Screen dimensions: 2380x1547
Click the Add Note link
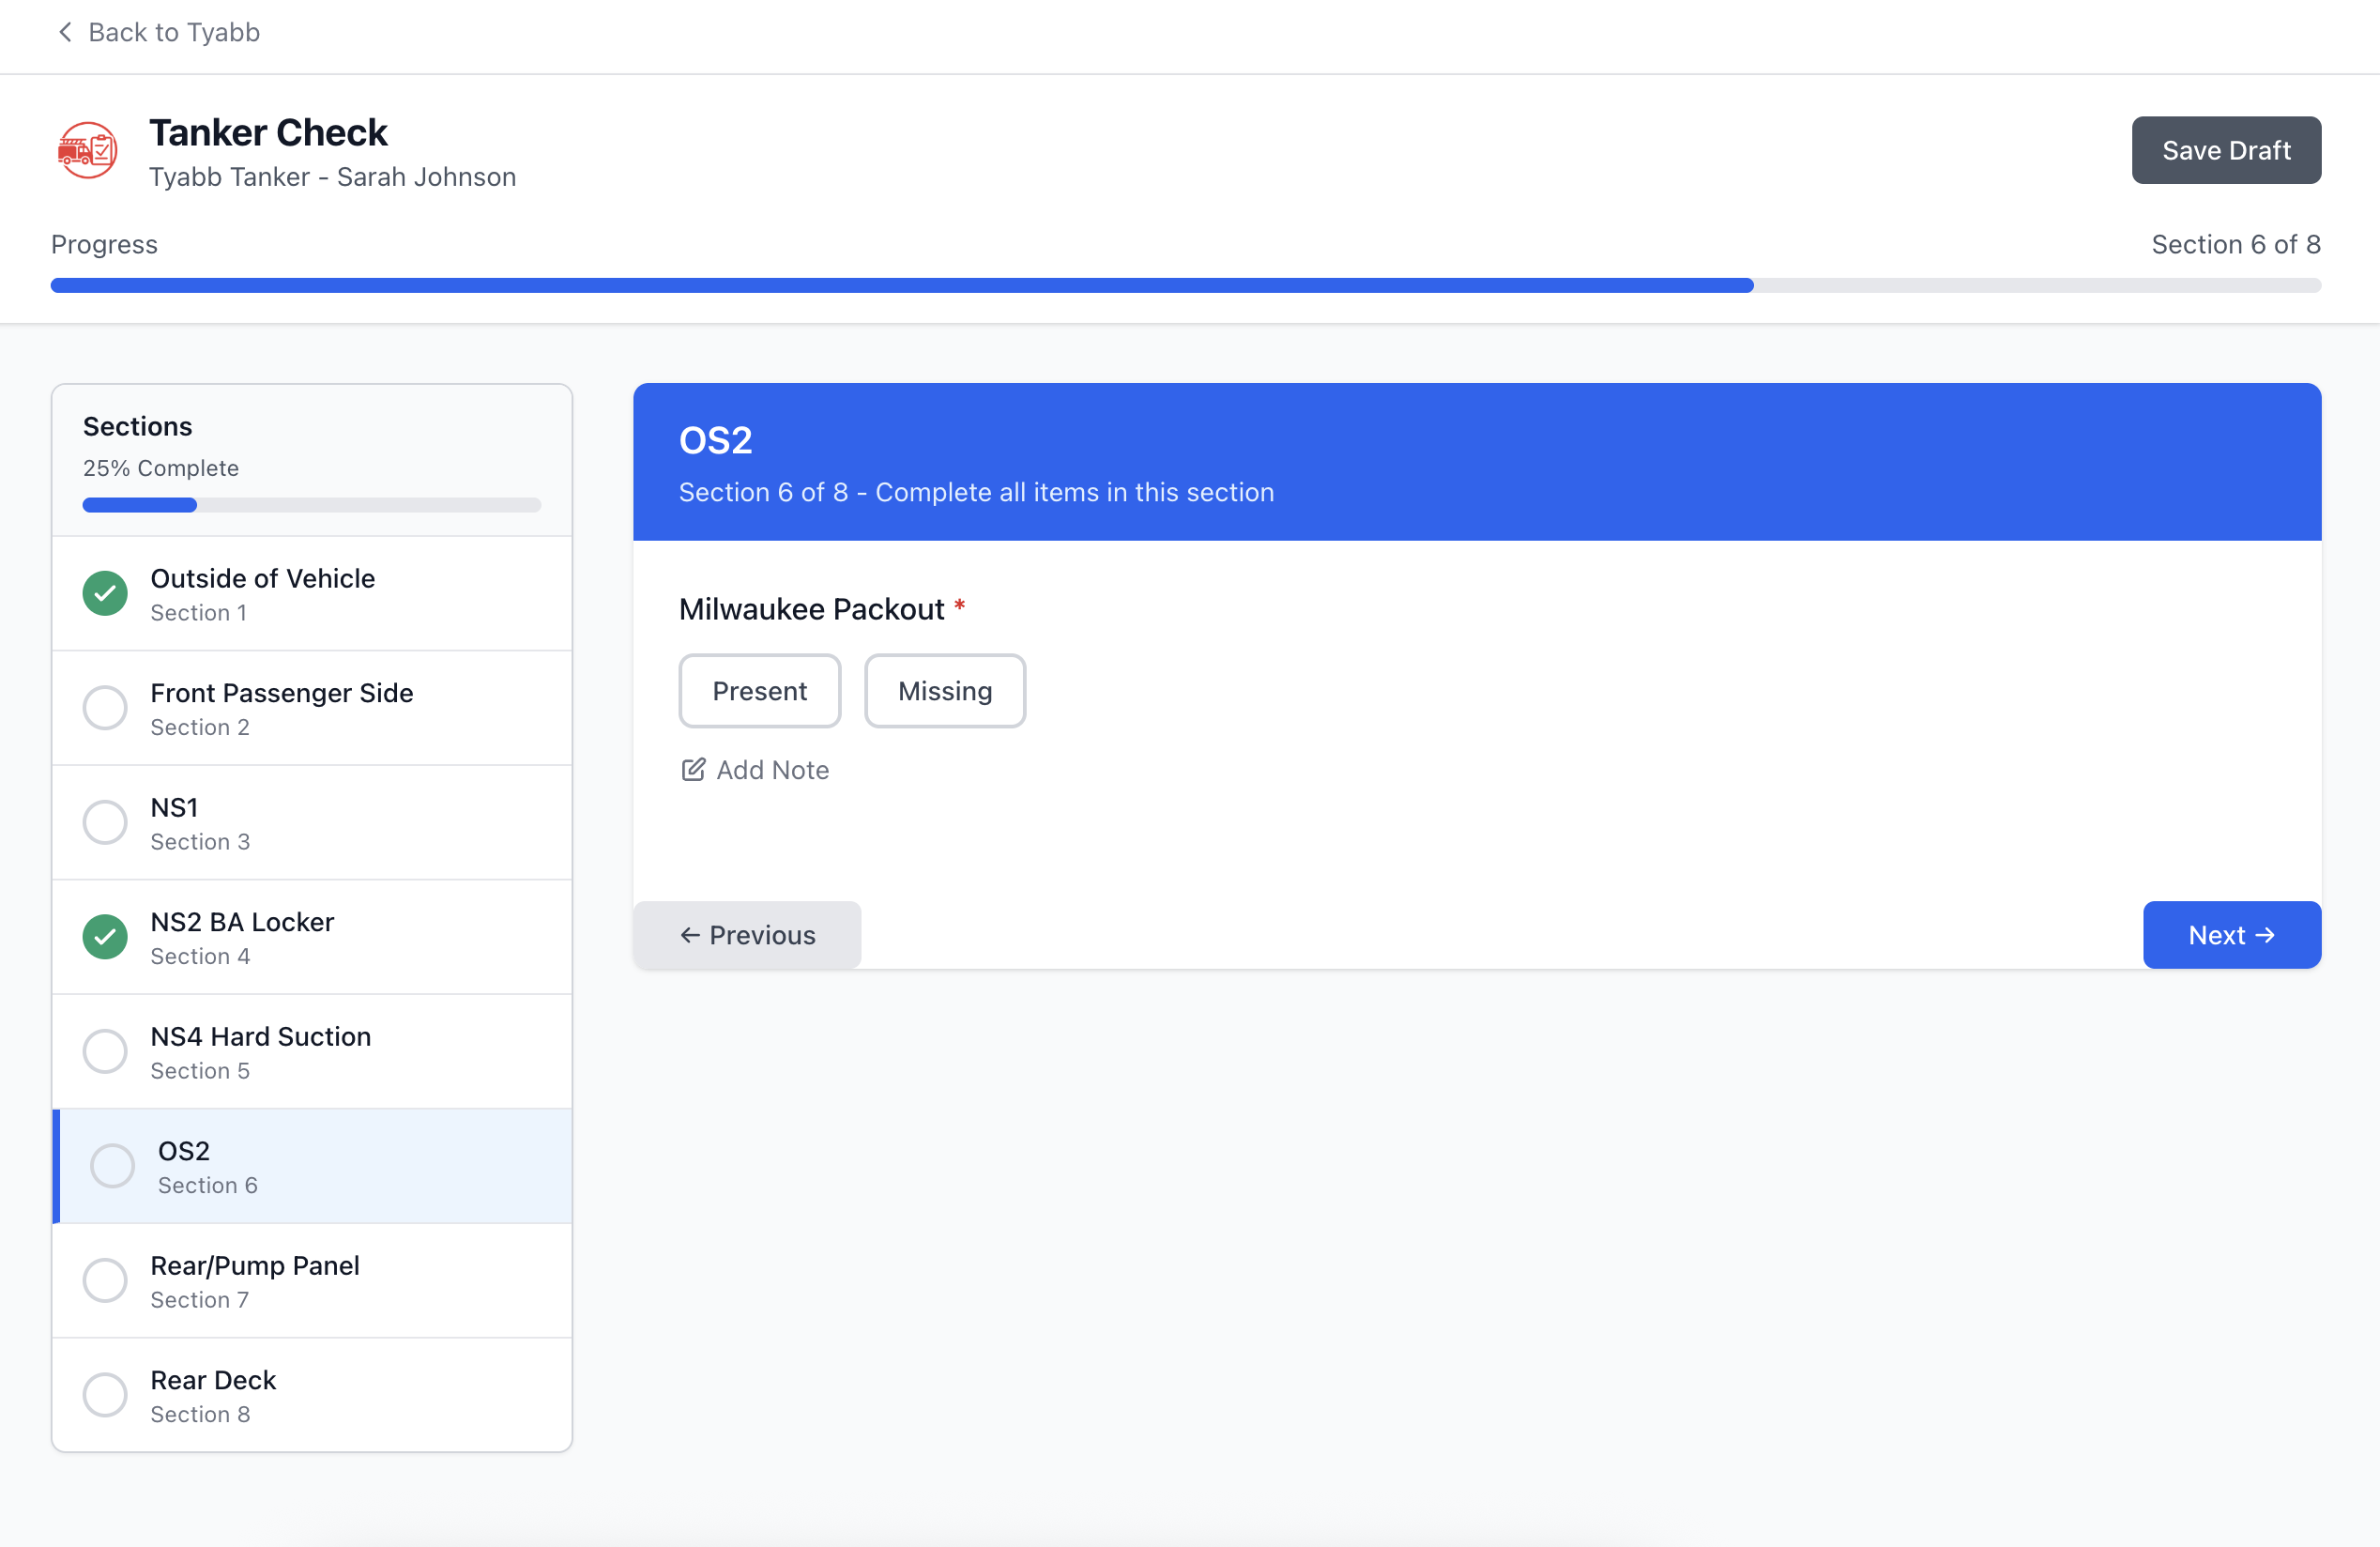[x=755, y=770]
